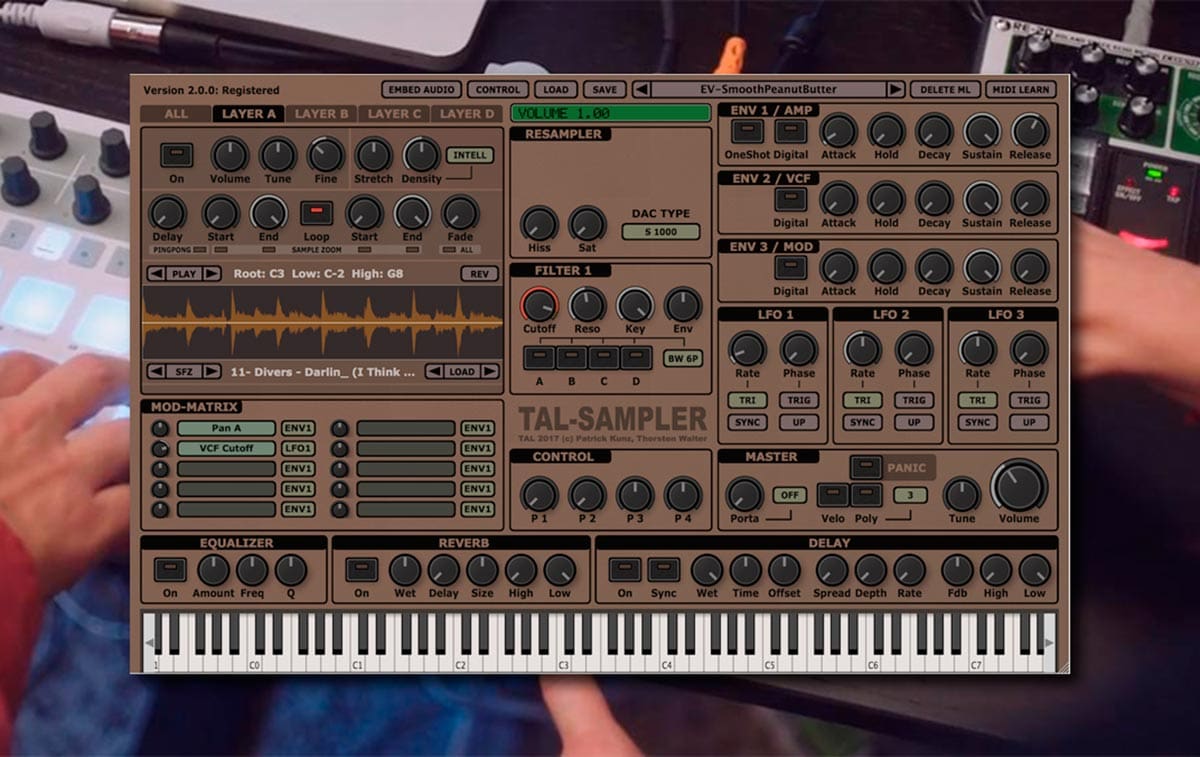Screen dimensions: 1200x757
Task: Toggle the Poly switch in Master
Action: 866,494
